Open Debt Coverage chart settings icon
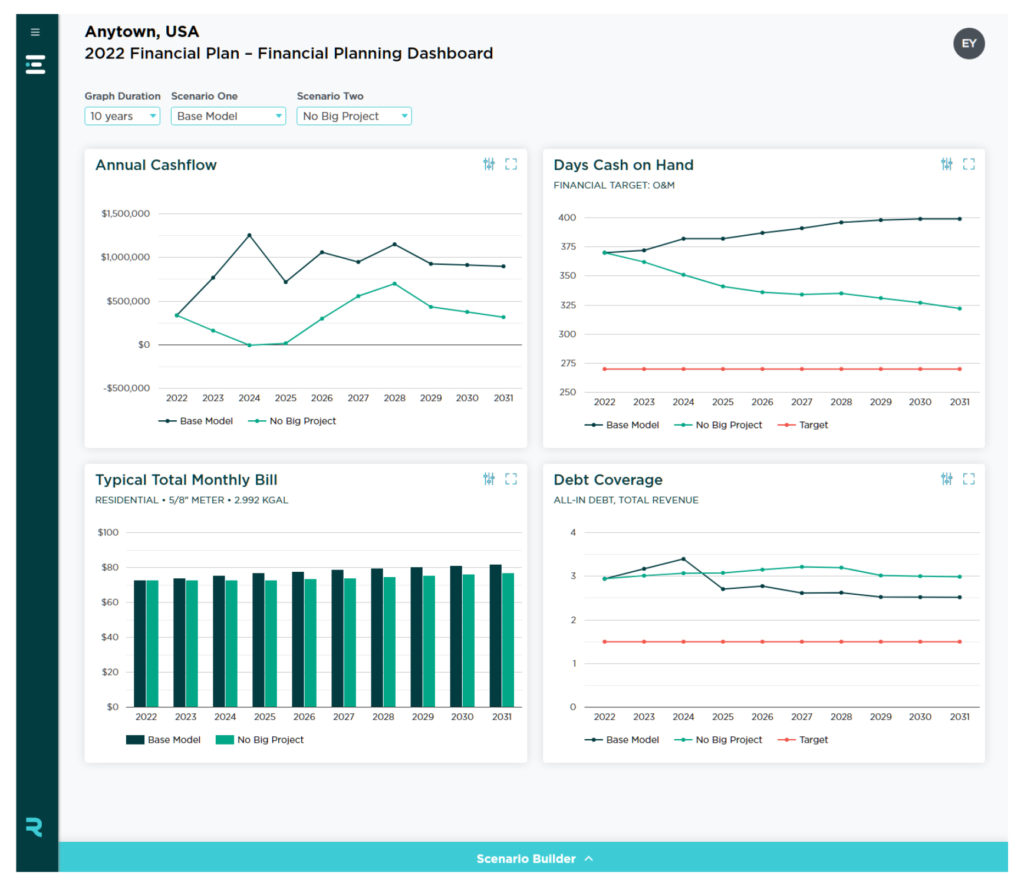The image size is (1024, 886). pyautogui.click(x=946, y=479)
